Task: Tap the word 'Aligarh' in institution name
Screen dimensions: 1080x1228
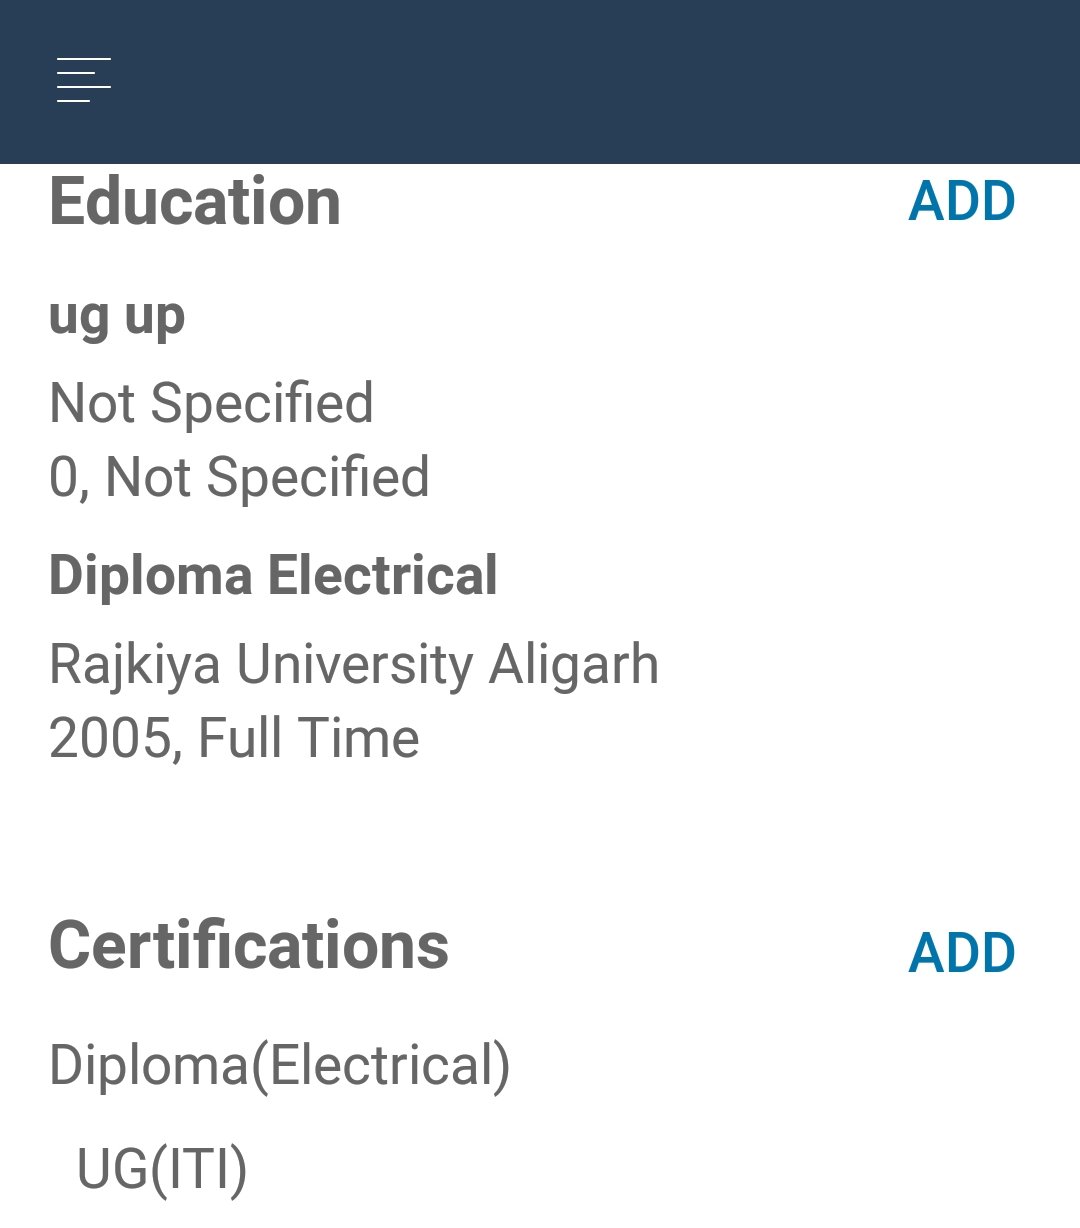Action: click(x=573, y=665)
